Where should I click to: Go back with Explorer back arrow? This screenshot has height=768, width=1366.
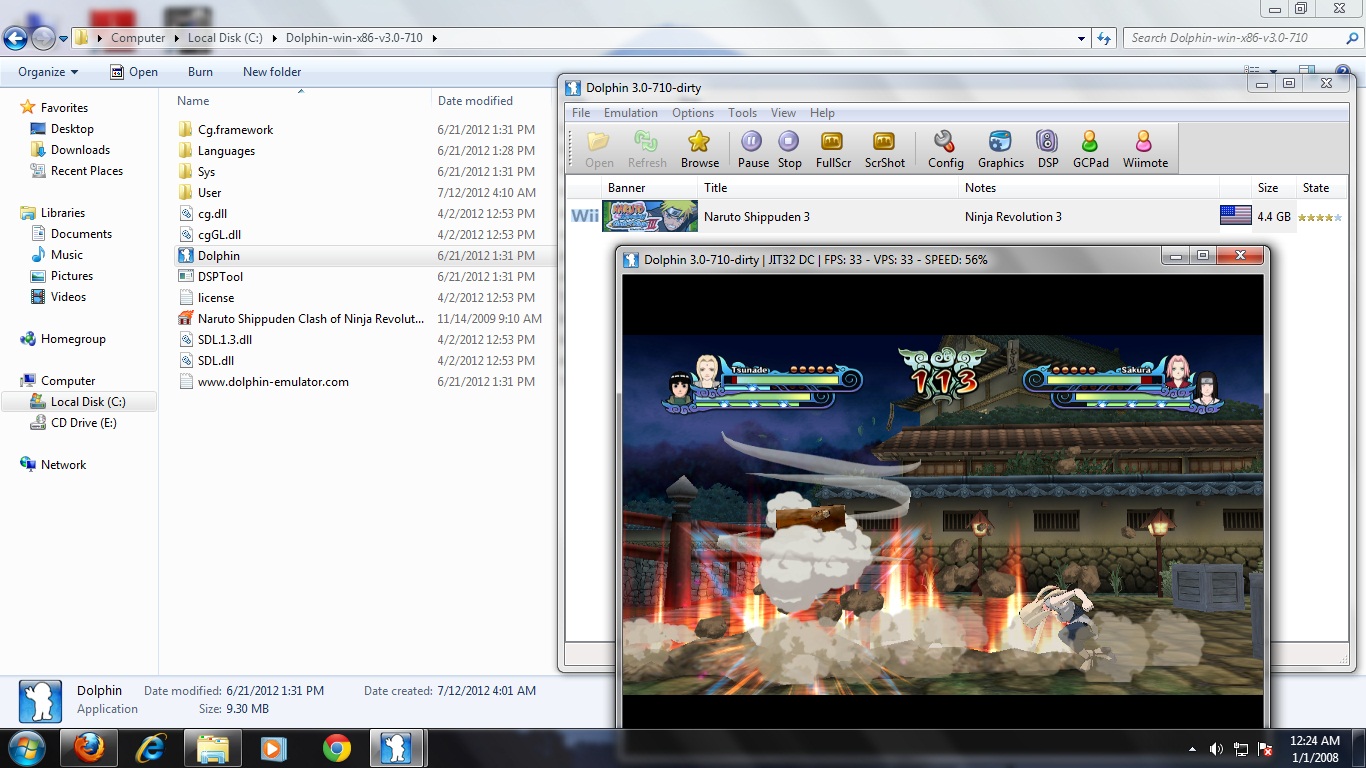[15, 39]
